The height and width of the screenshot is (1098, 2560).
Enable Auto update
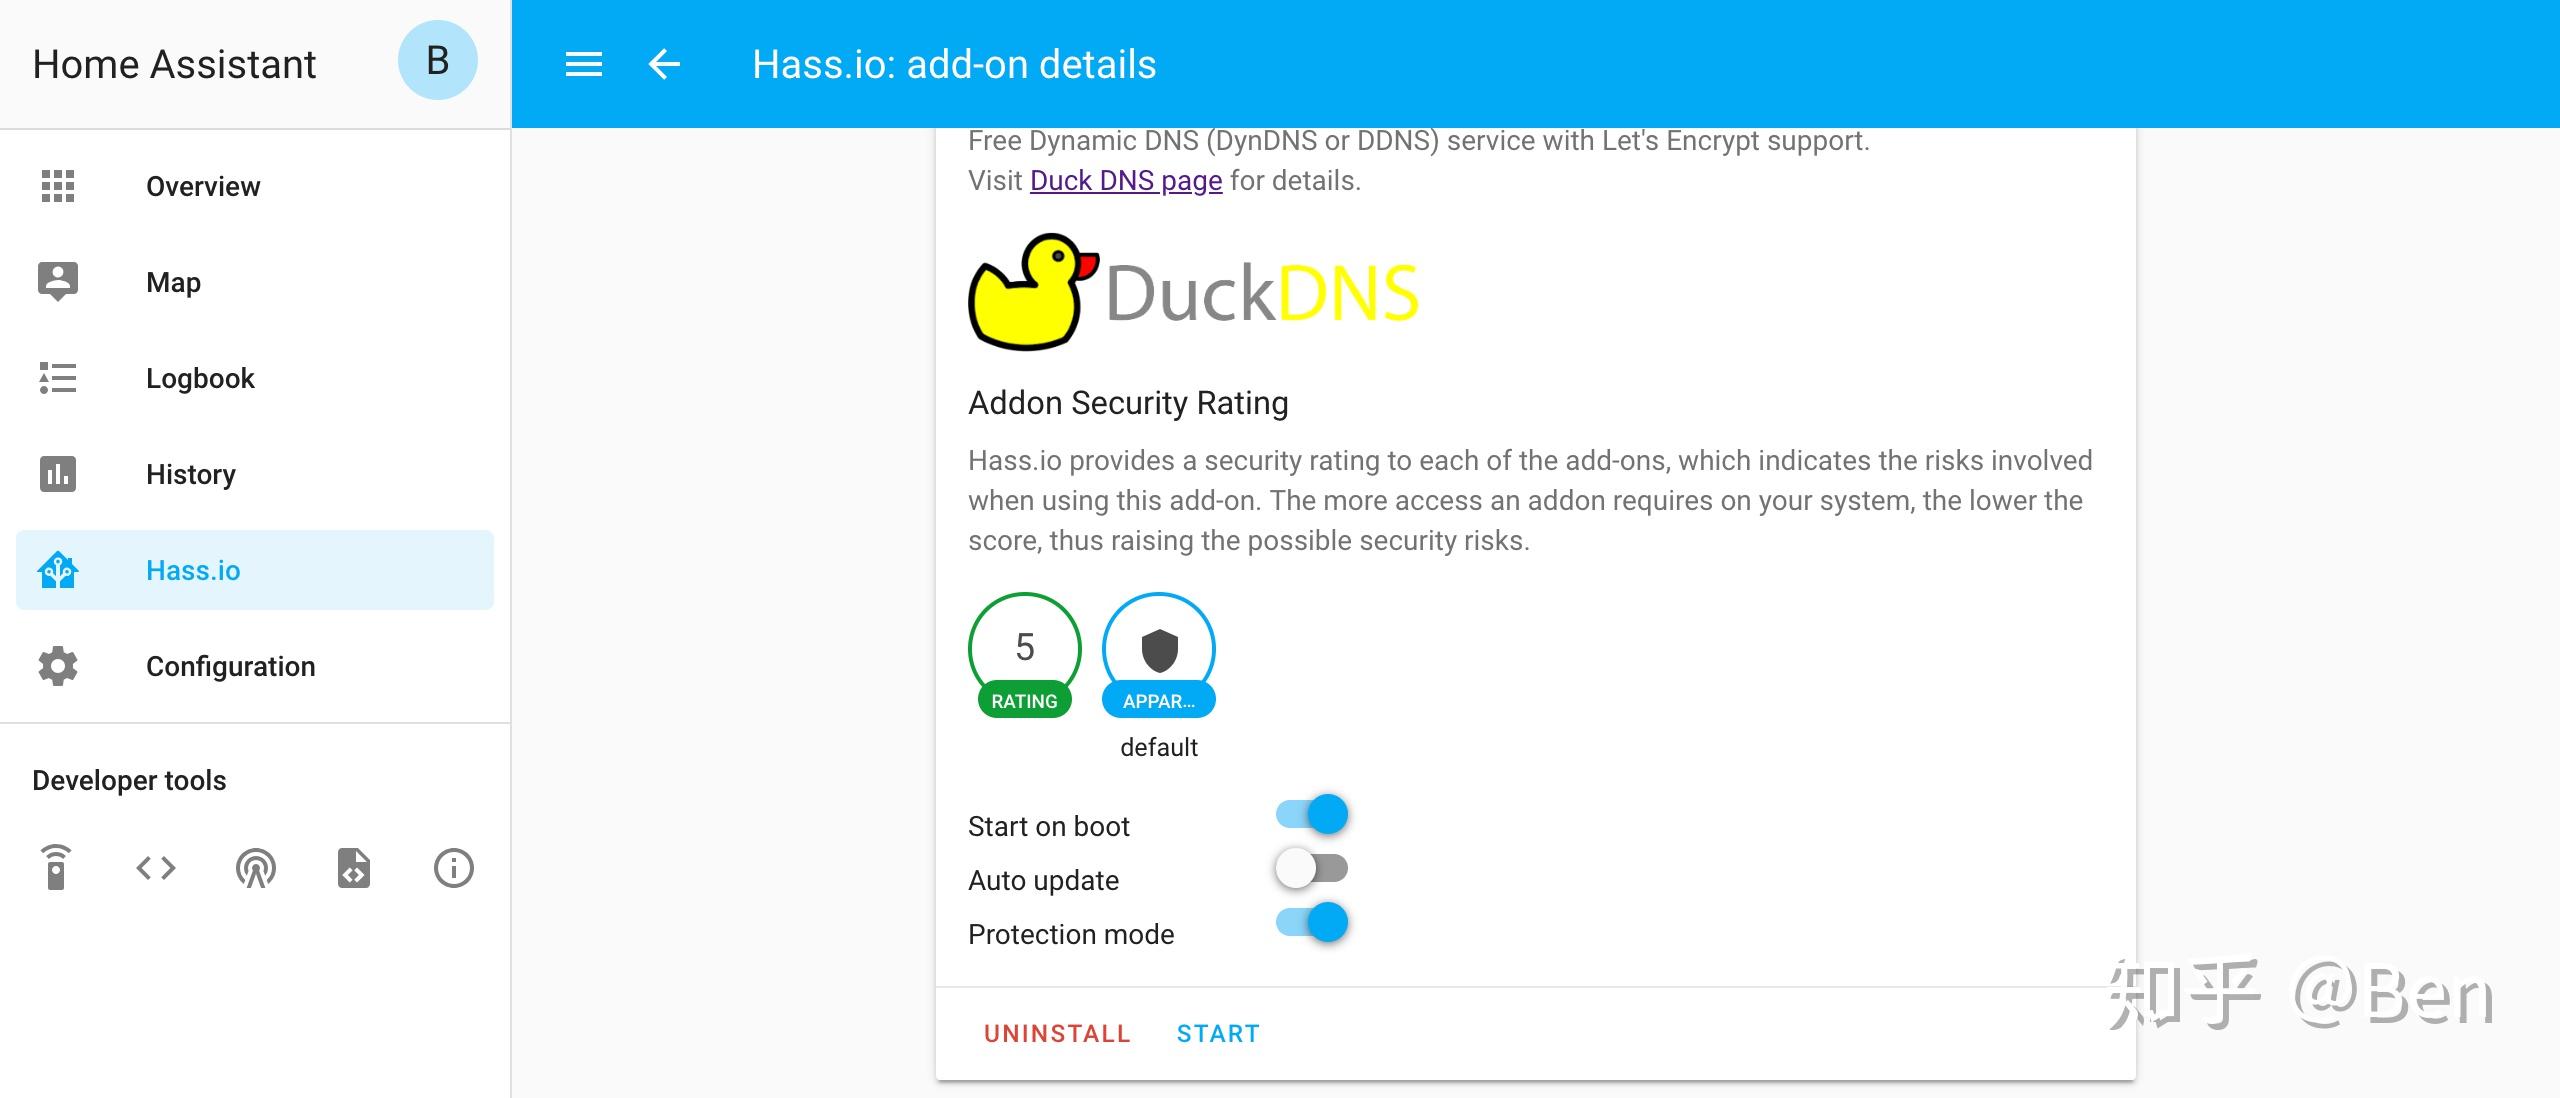point(1311,868)
